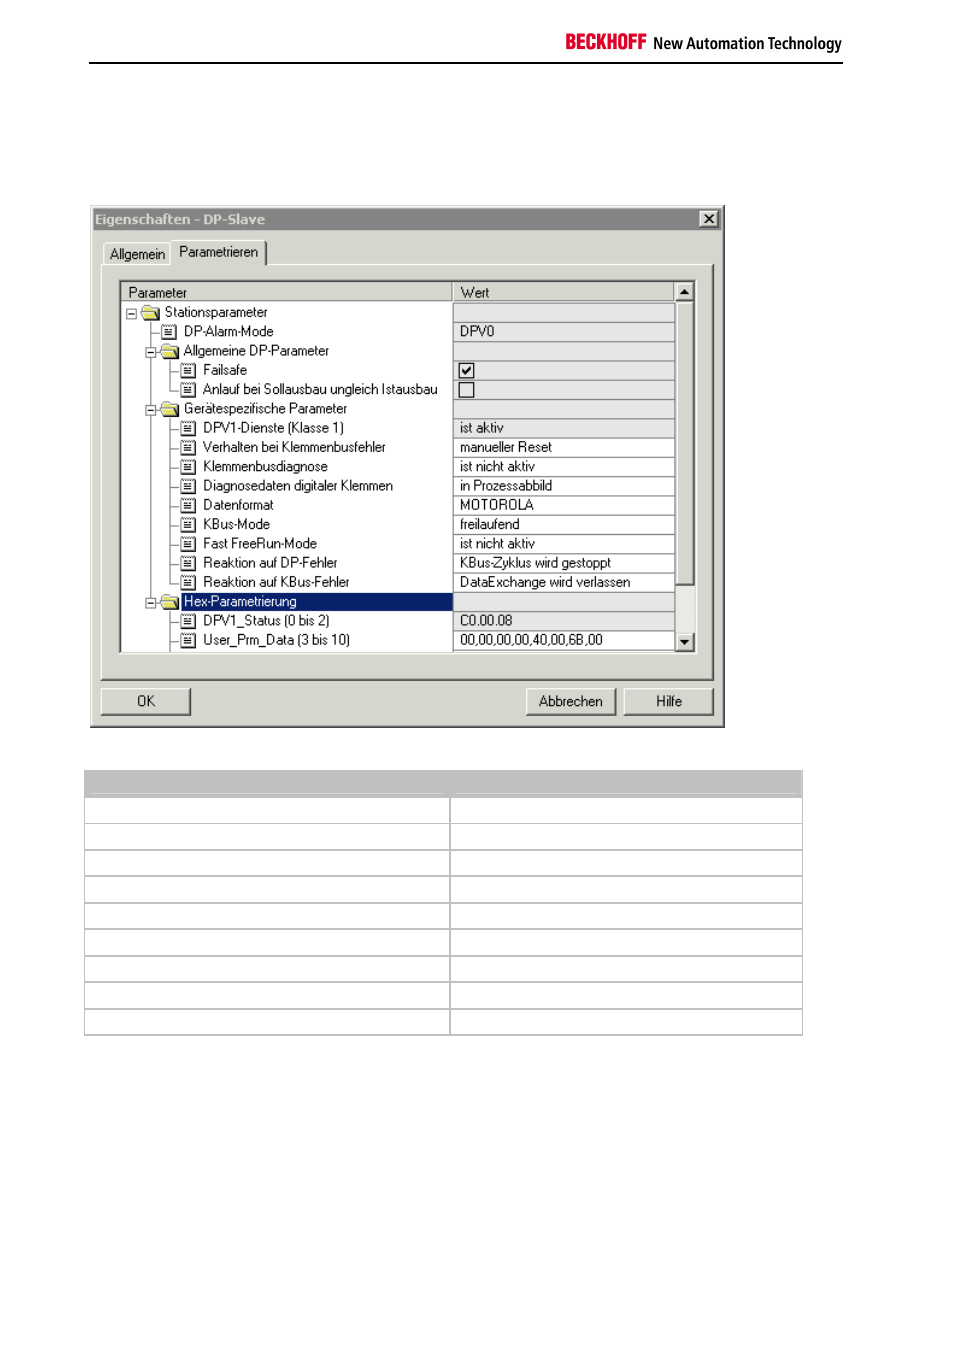Click the scroll down arrow
This screenshot has width=954, height=1350.
[685, 642]
